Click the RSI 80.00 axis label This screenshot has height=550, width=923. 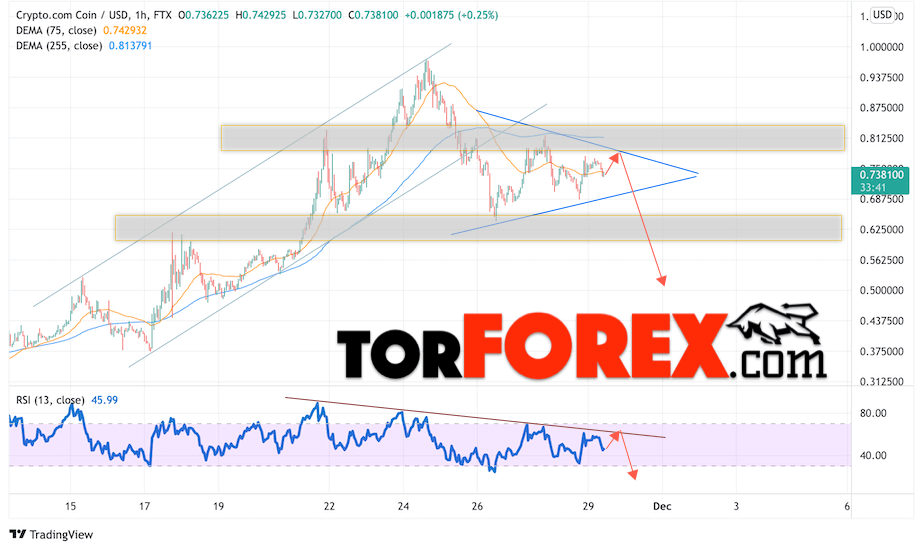873,413
